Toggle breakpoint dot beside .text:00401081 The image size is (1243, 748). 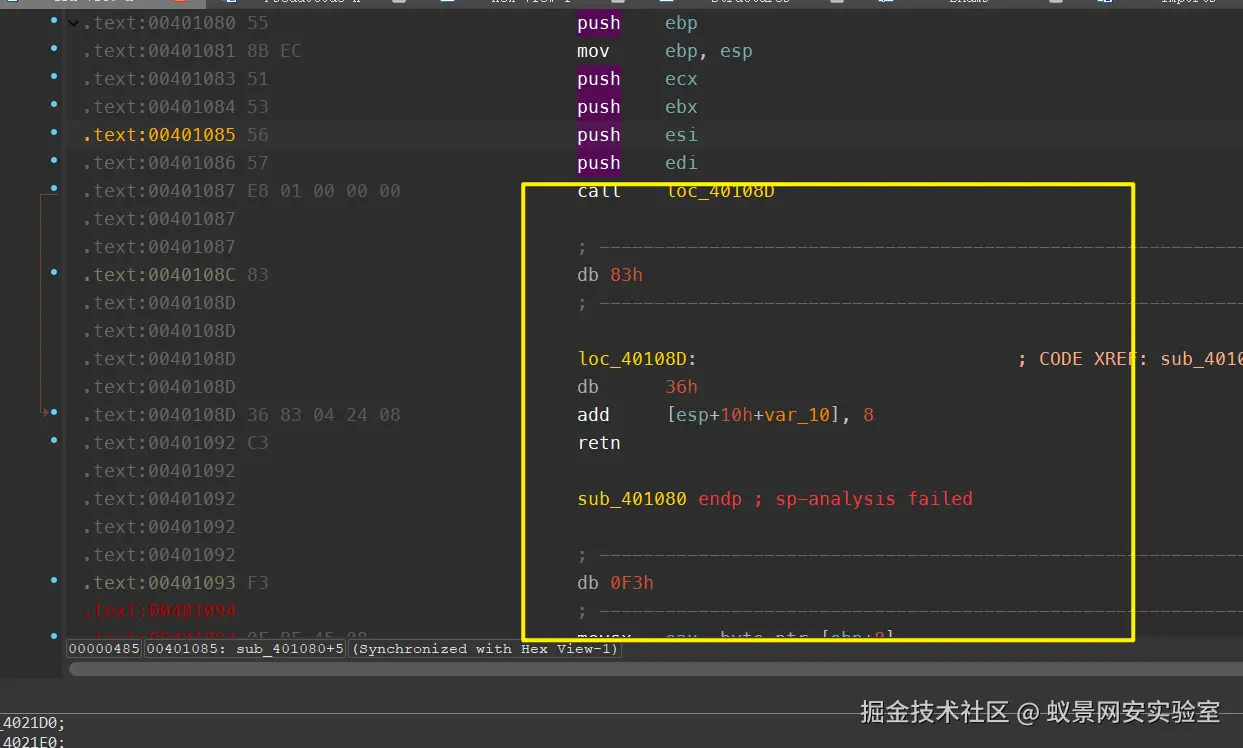pos(54,48)
